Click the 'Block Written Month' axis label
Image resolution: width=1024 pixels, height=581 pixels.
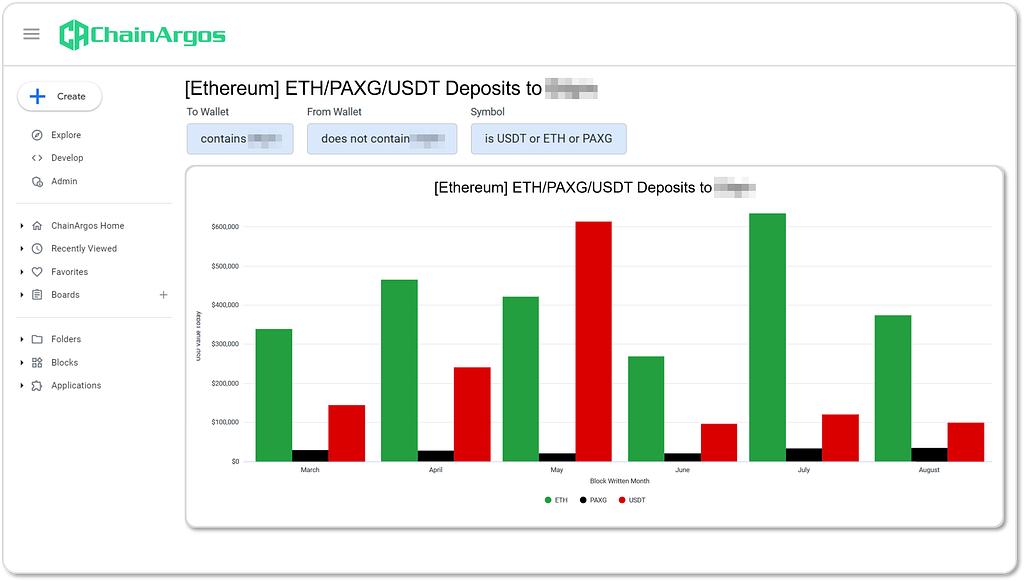point(620,481)
